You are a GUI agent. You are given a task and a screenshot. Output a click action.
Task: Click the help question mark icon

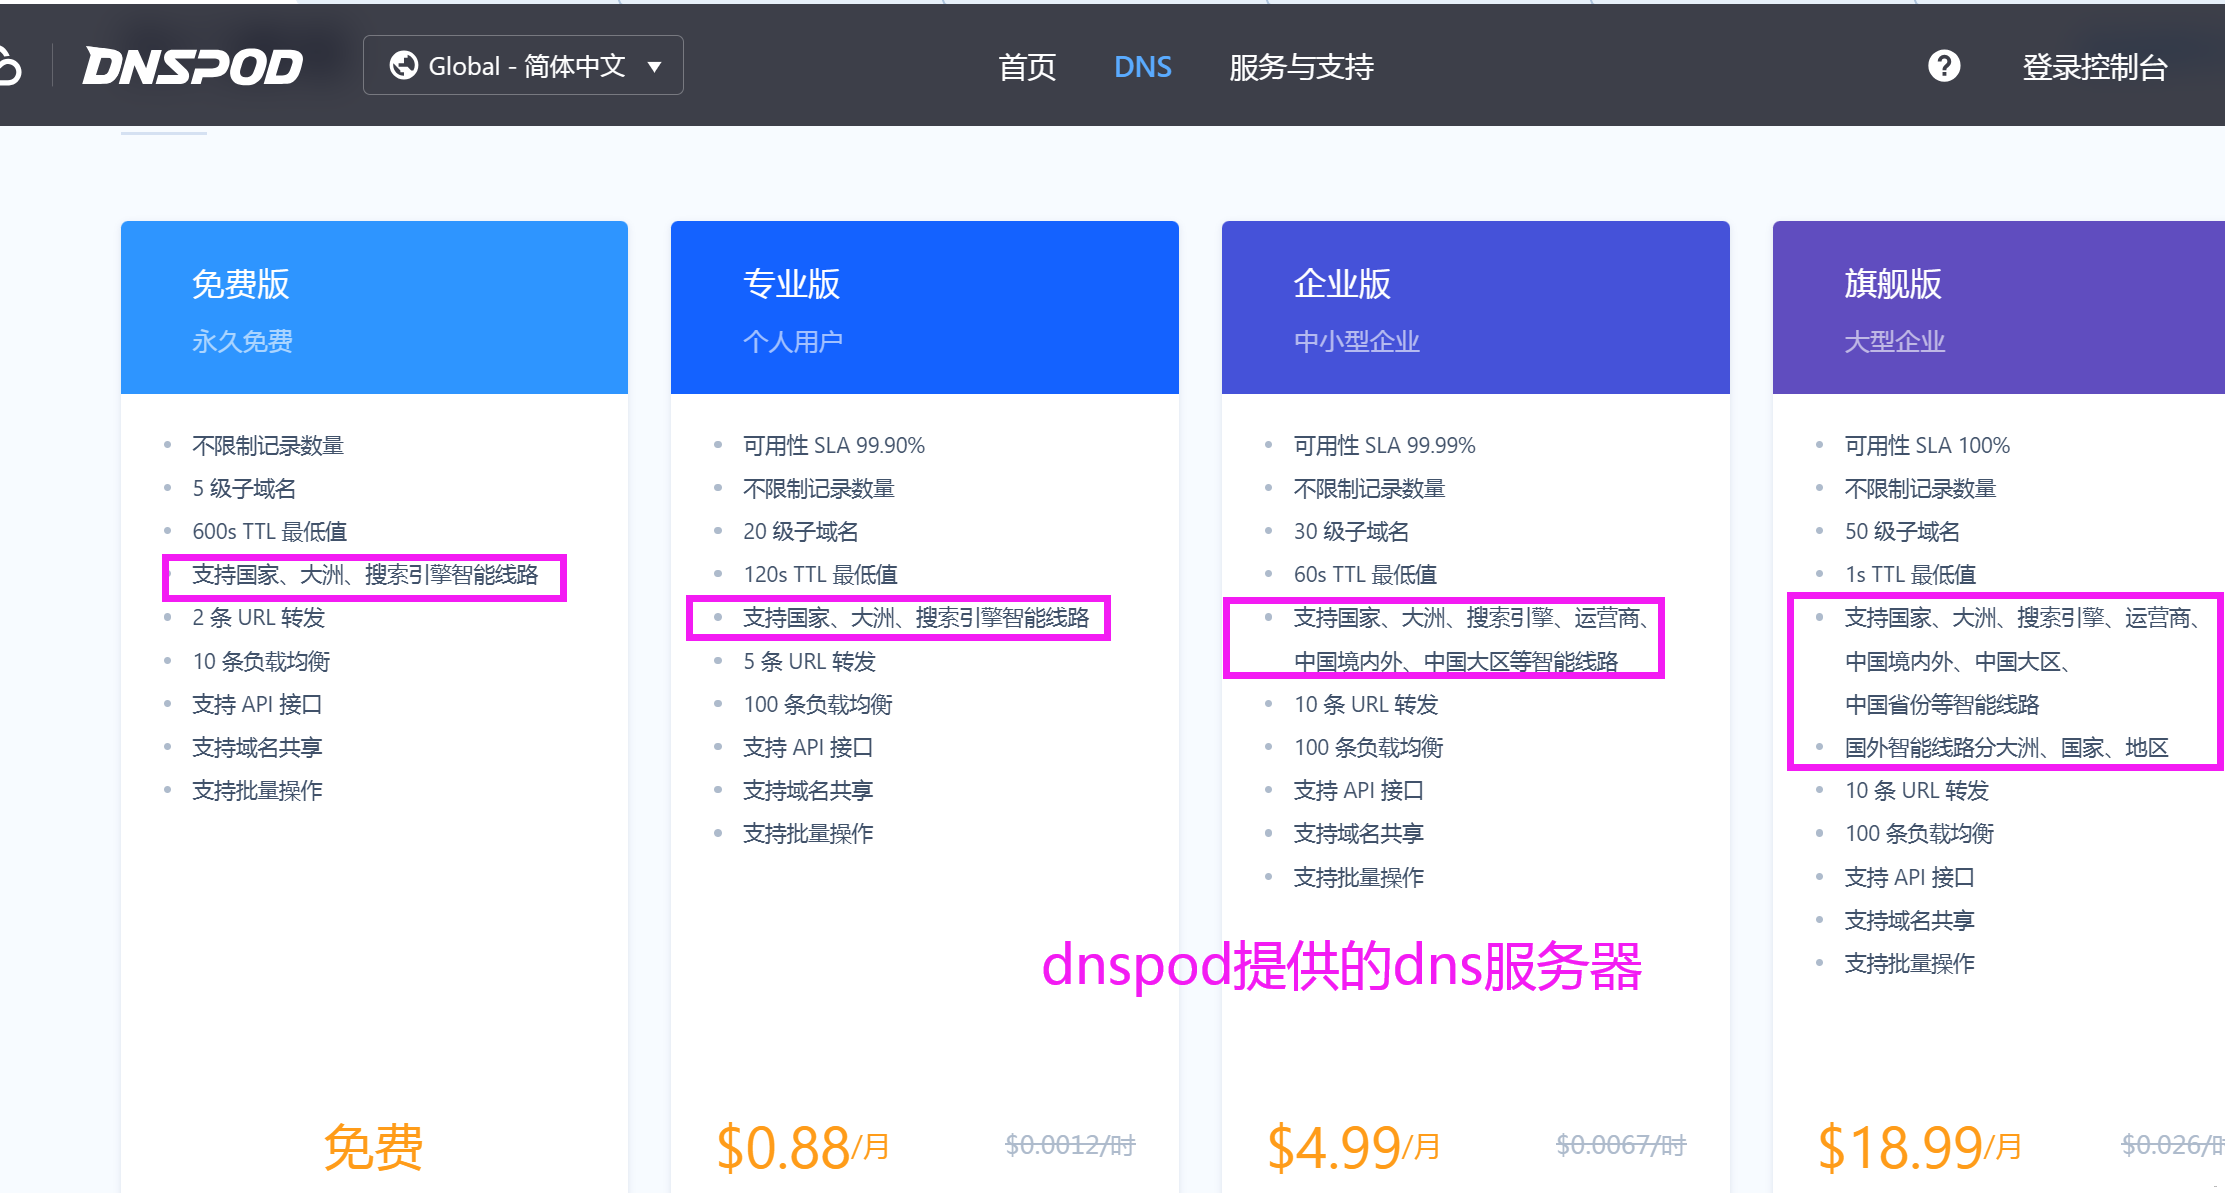pos(1943,66)
